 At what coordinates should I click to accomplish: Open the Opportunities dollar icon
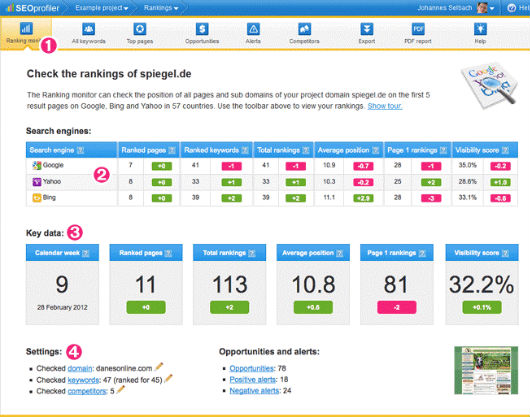[x=202, y=29]
